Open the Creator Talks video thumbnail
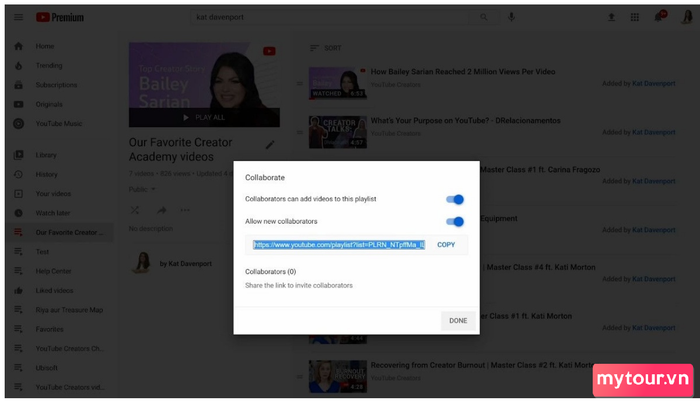700x405 pixels. 338,132
